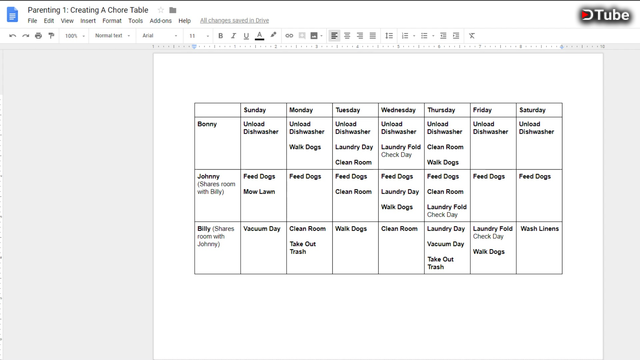Click the Thursday header cell
This screenshot has width=640, height=360.
pos(447,110)
